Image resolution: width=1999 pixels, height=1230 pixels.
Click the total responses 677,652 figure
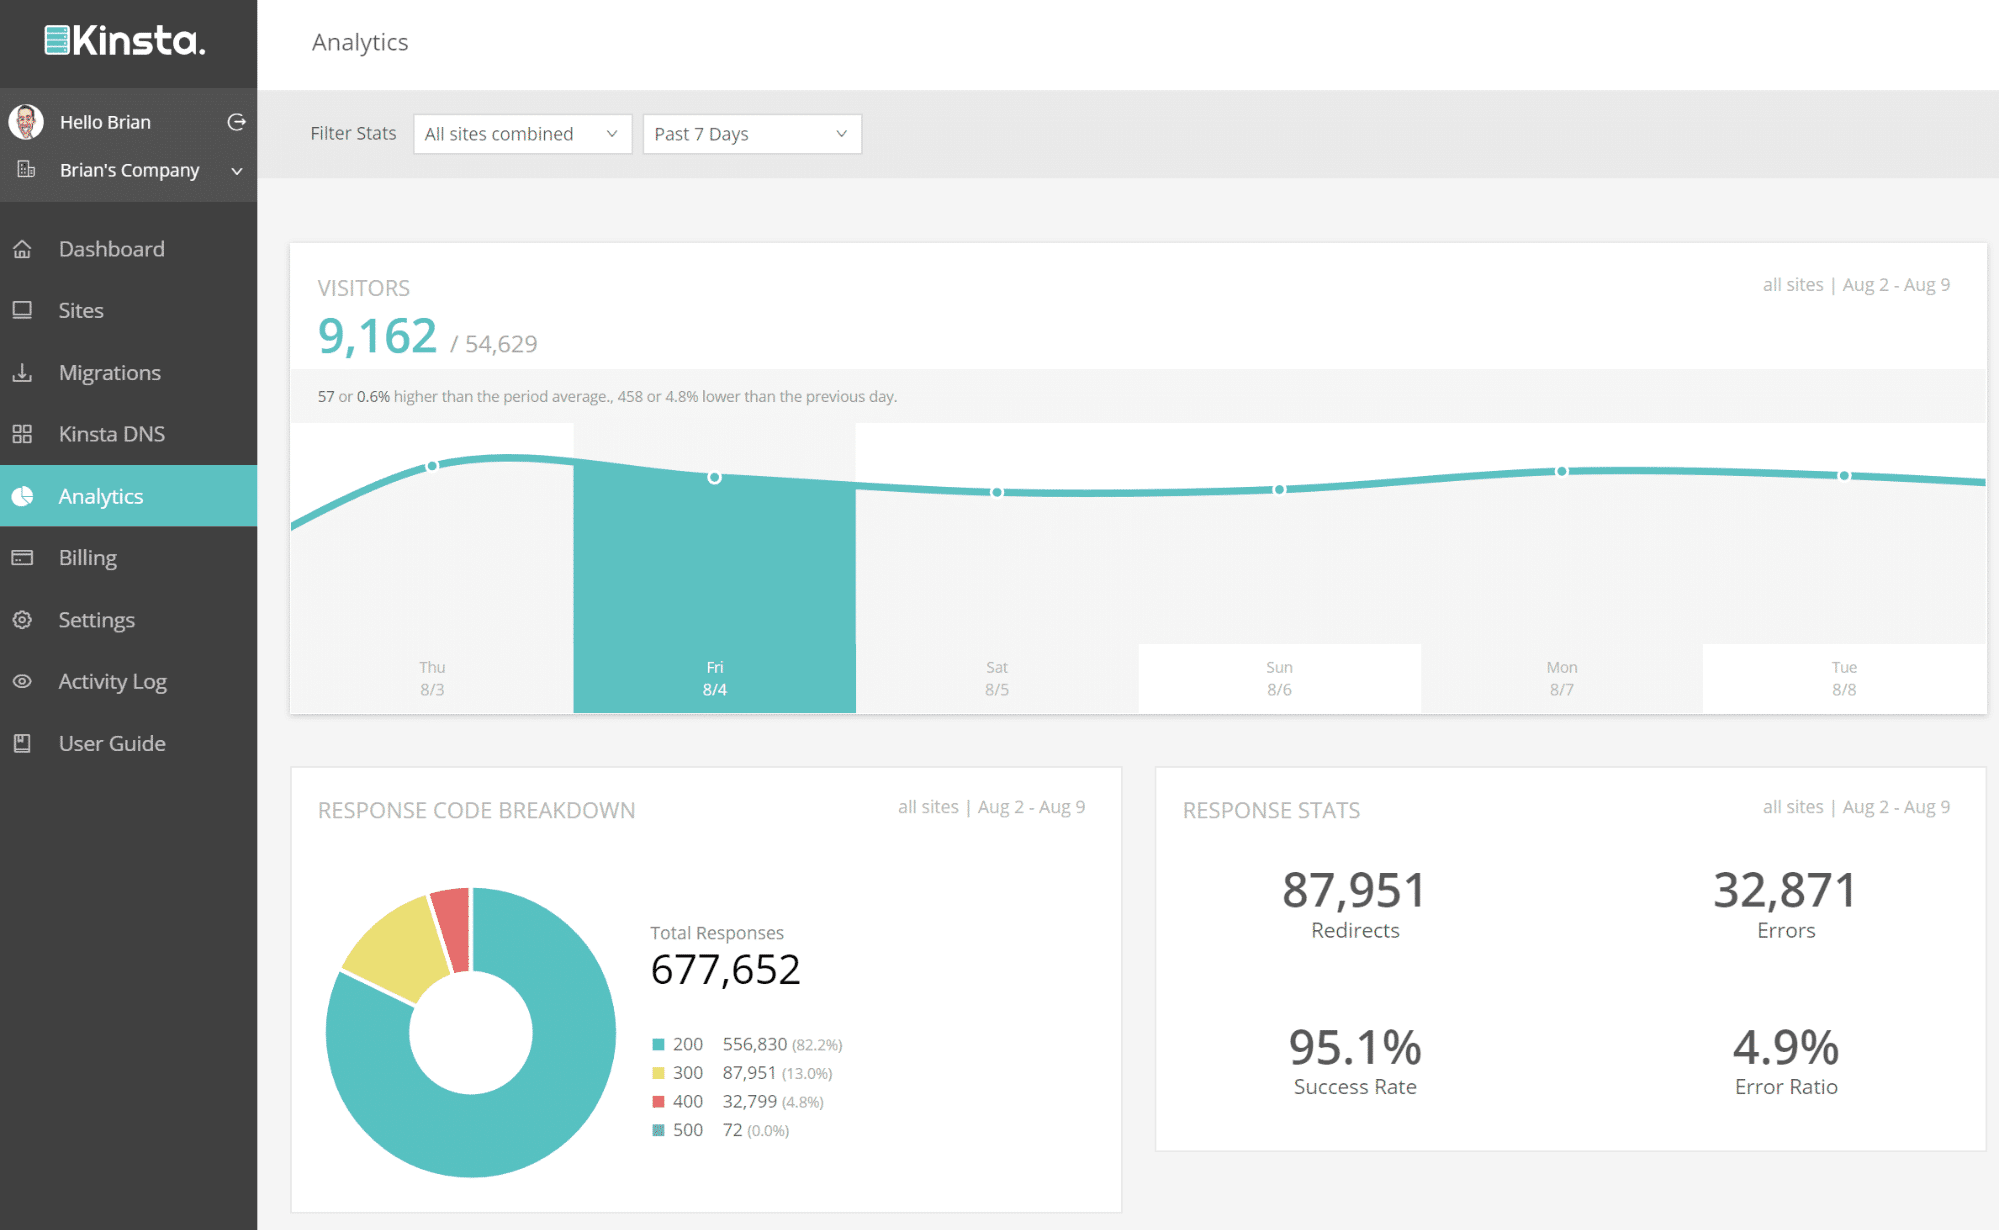point(725,969)
